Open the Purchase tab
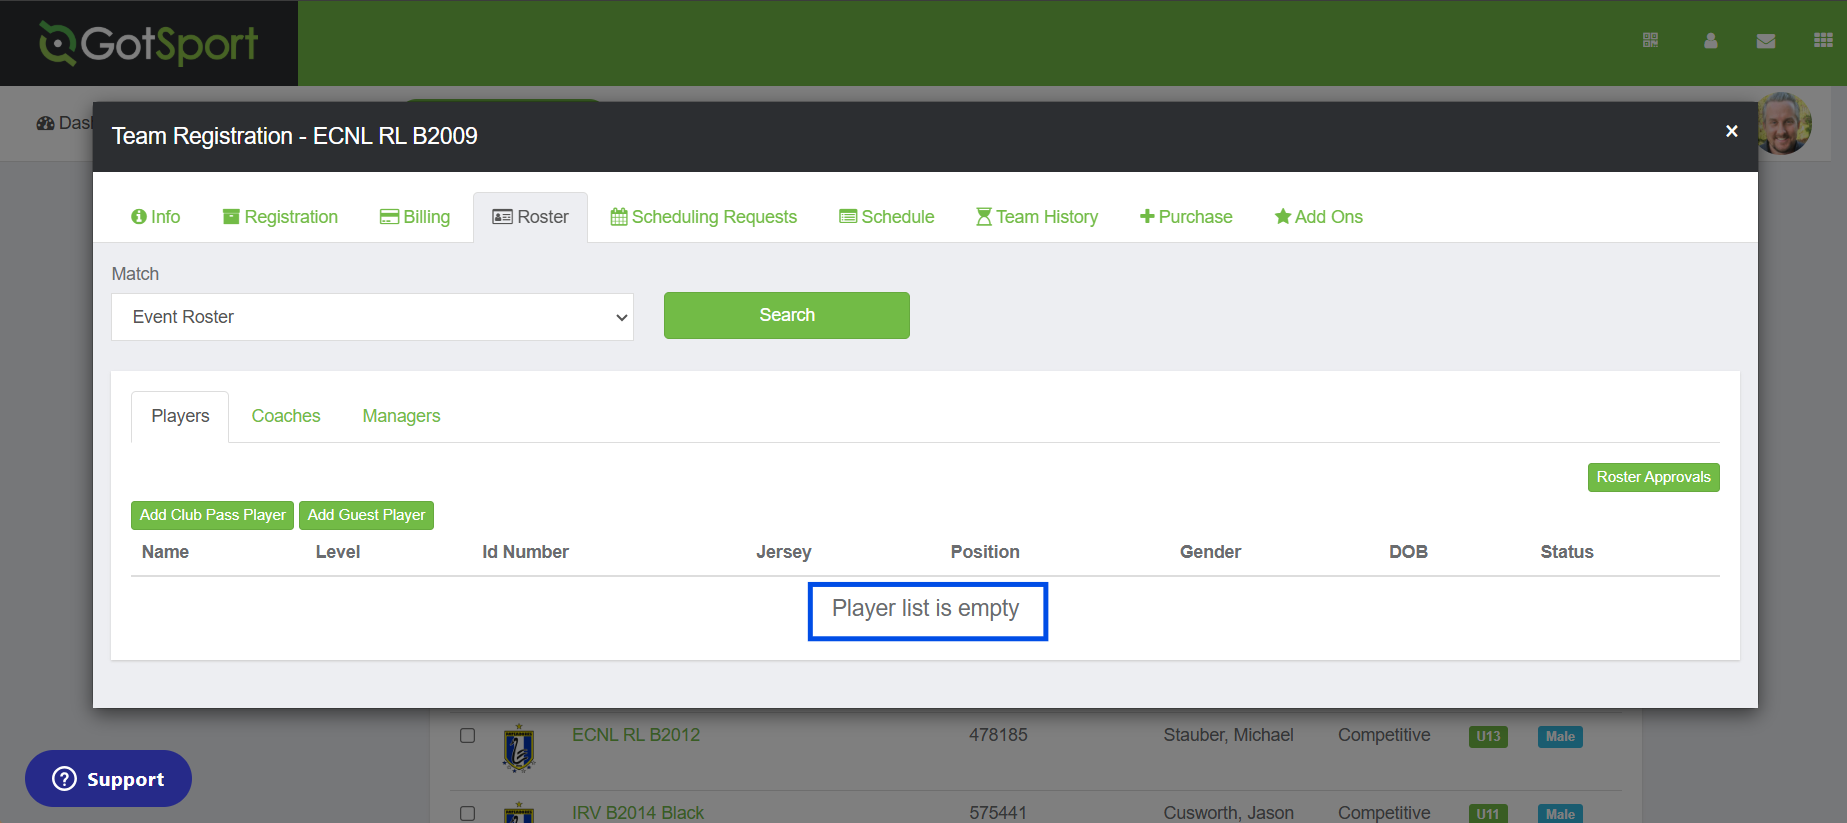Screen dimensions: 1847x823 [1186, 217]
